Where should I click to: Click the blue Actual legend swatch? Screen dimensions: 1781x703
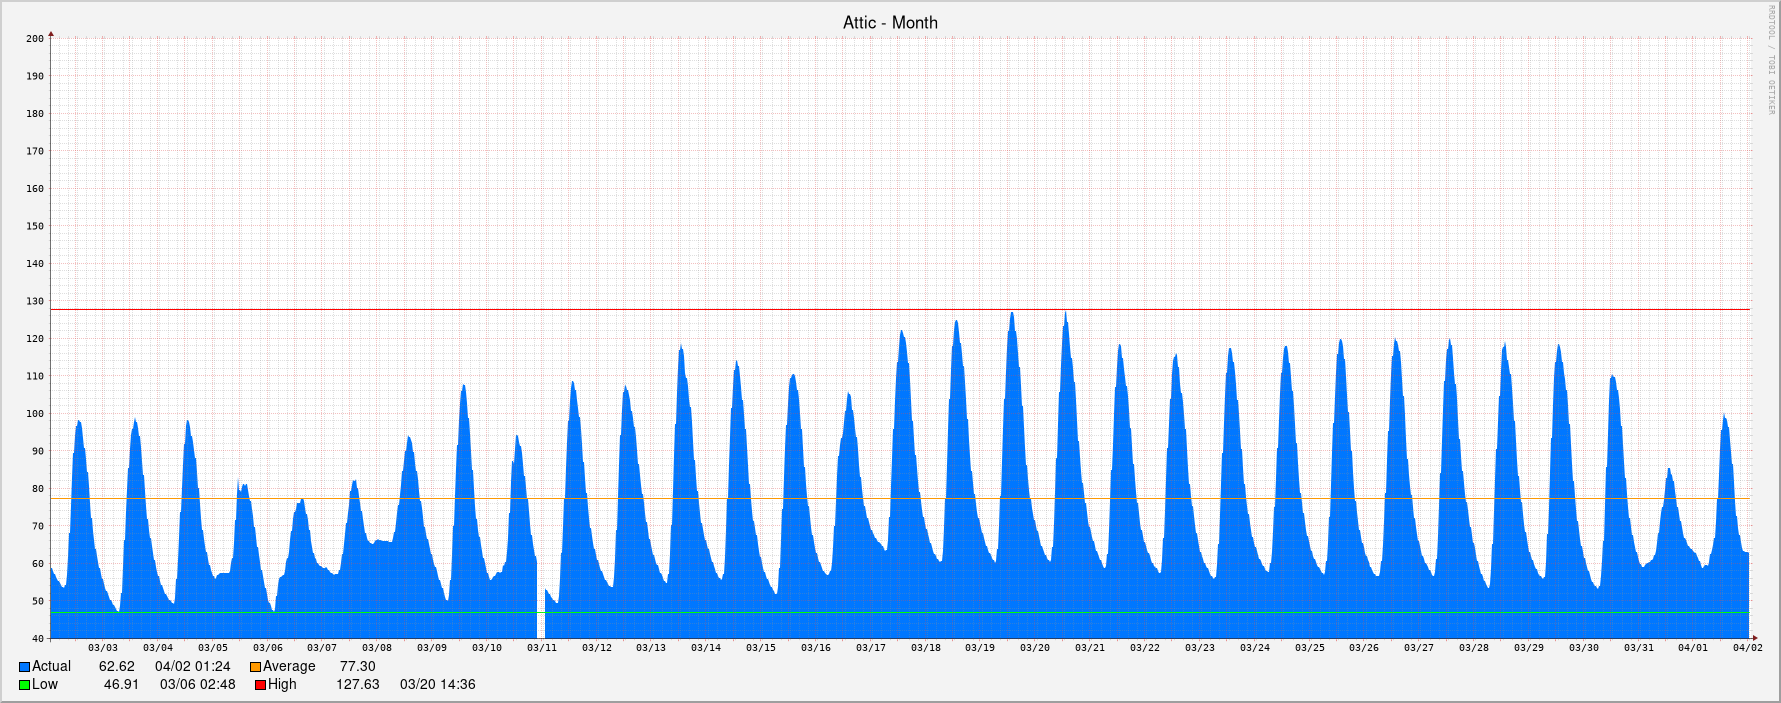[x=24, y=667]
